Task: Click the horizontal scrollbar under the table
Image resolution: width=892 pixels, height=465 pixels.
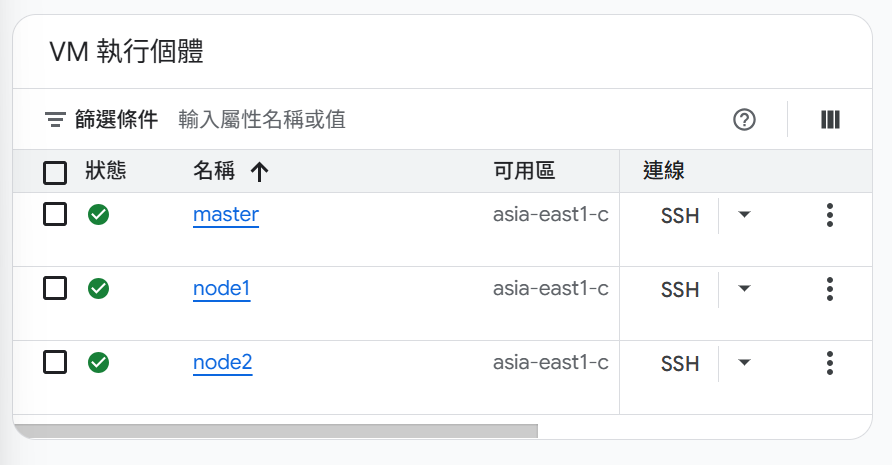Action: point(275,431)
